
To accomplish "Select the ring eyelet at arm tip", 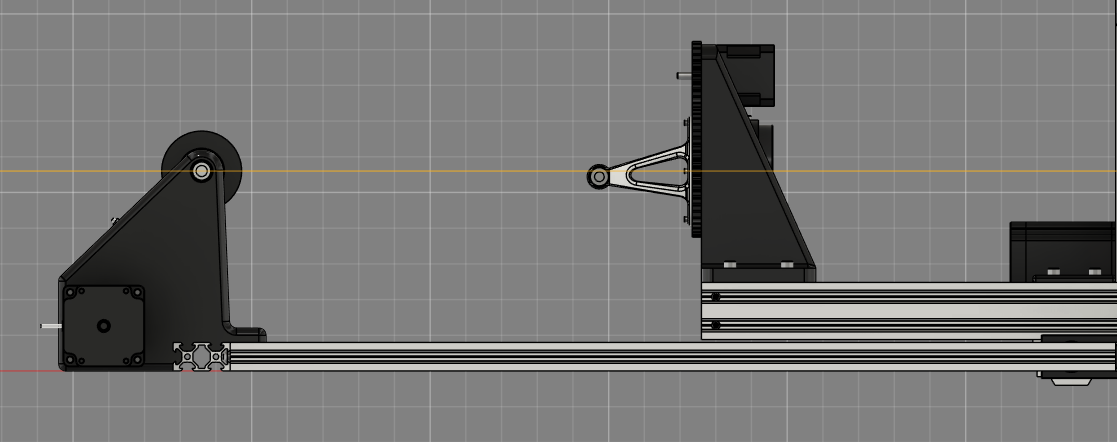I will [x=599, y=177].
